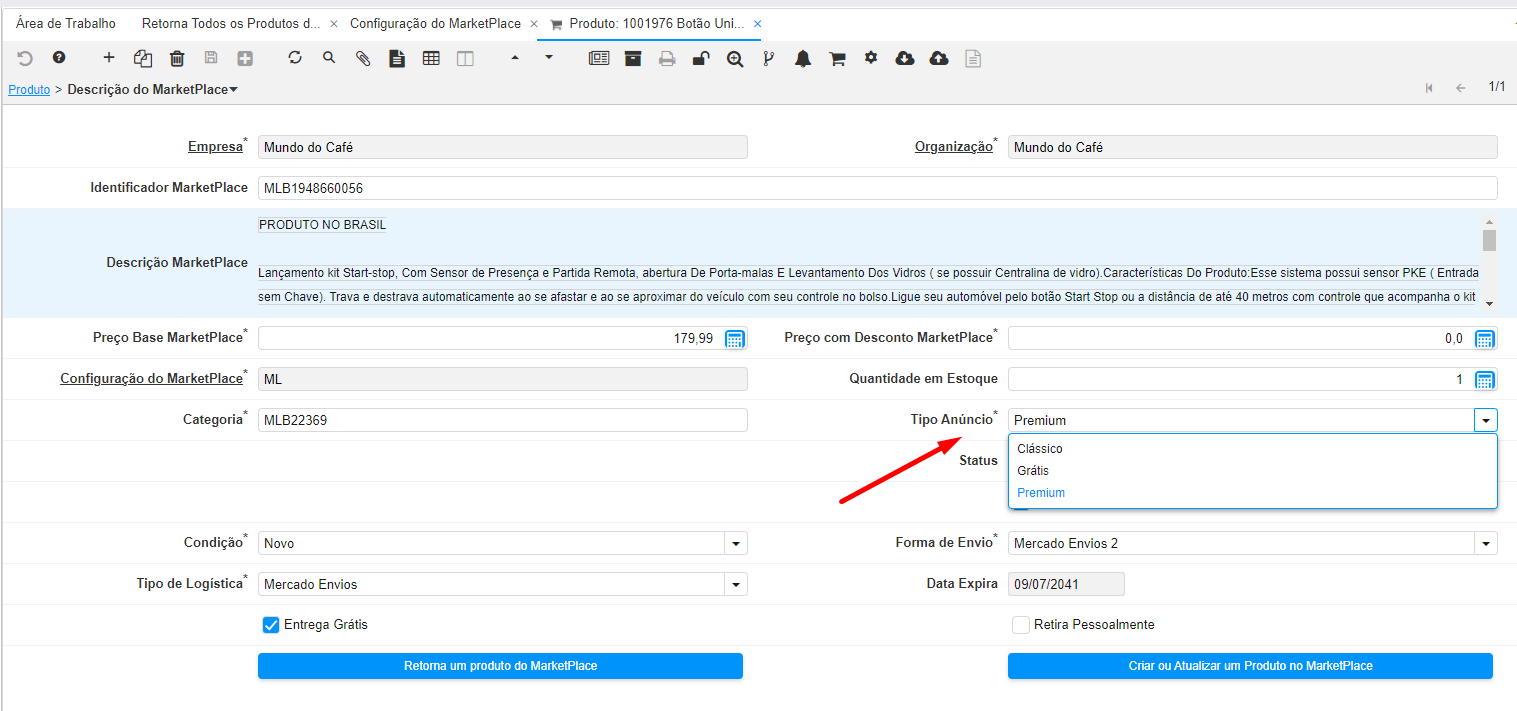1517x711 pixels.
Task: Select Clássico in Tipo Anúncio list
Action: pyautogui.click(x=1040, y=449)
